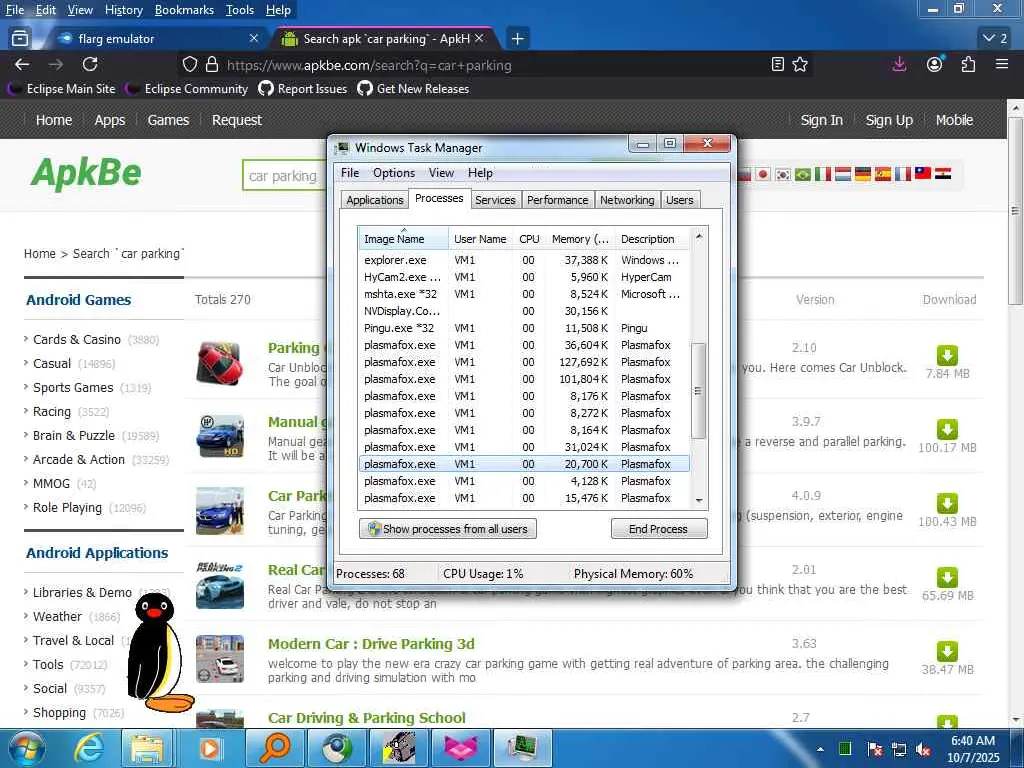Click the process list scrollbar thumb
Screen dimensions: 1024x768
(x=699, y=391)
